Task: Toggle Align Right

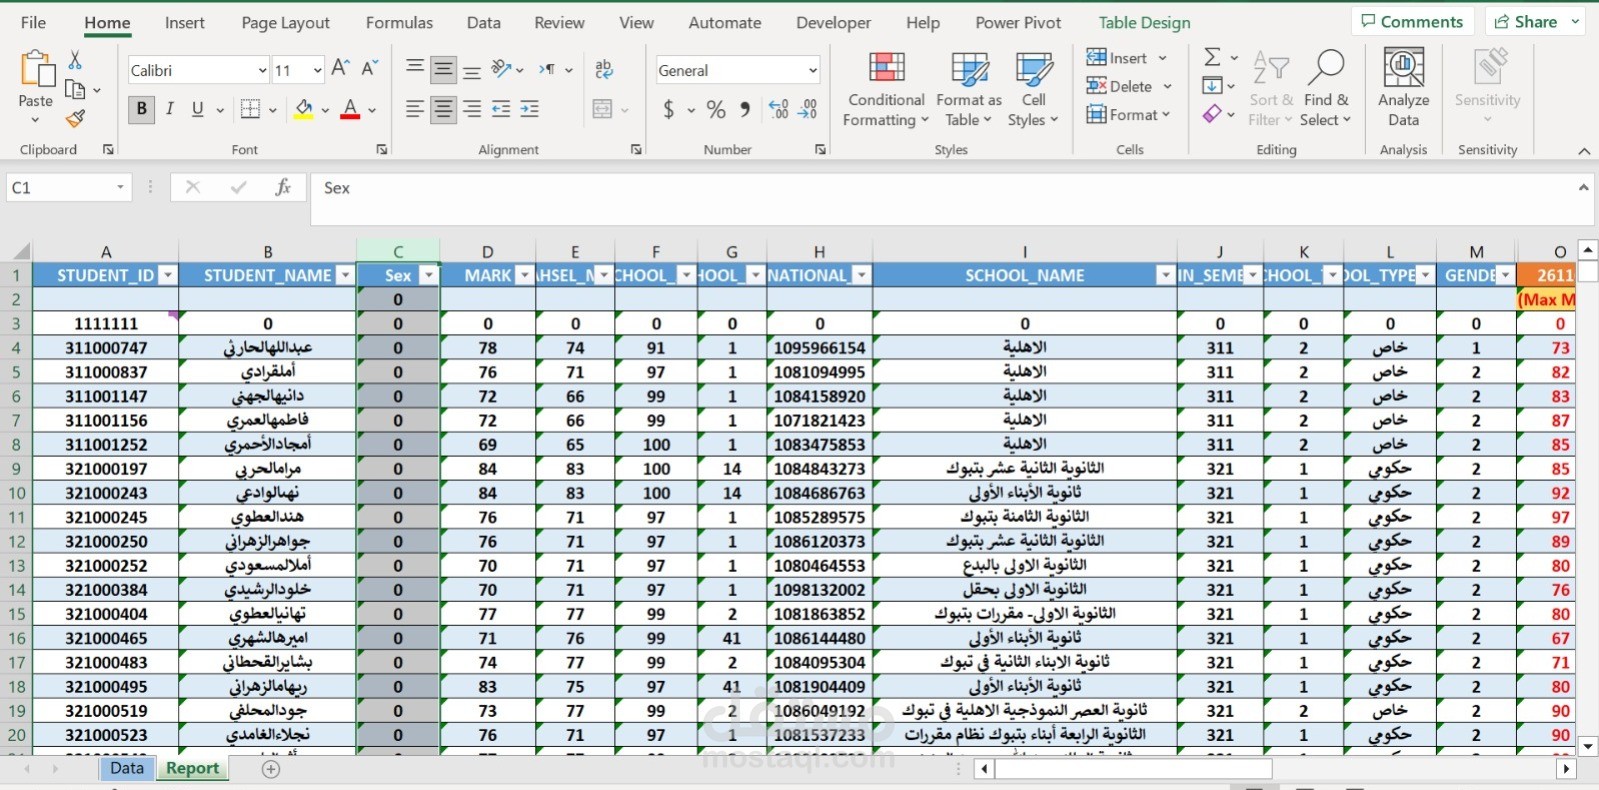Action: coord(472,109)
